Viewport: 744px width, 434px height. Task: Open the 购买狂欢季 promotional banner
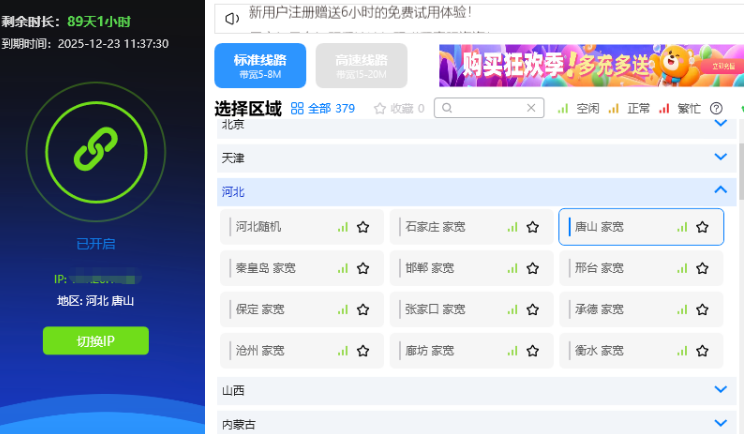click(587, 66)
